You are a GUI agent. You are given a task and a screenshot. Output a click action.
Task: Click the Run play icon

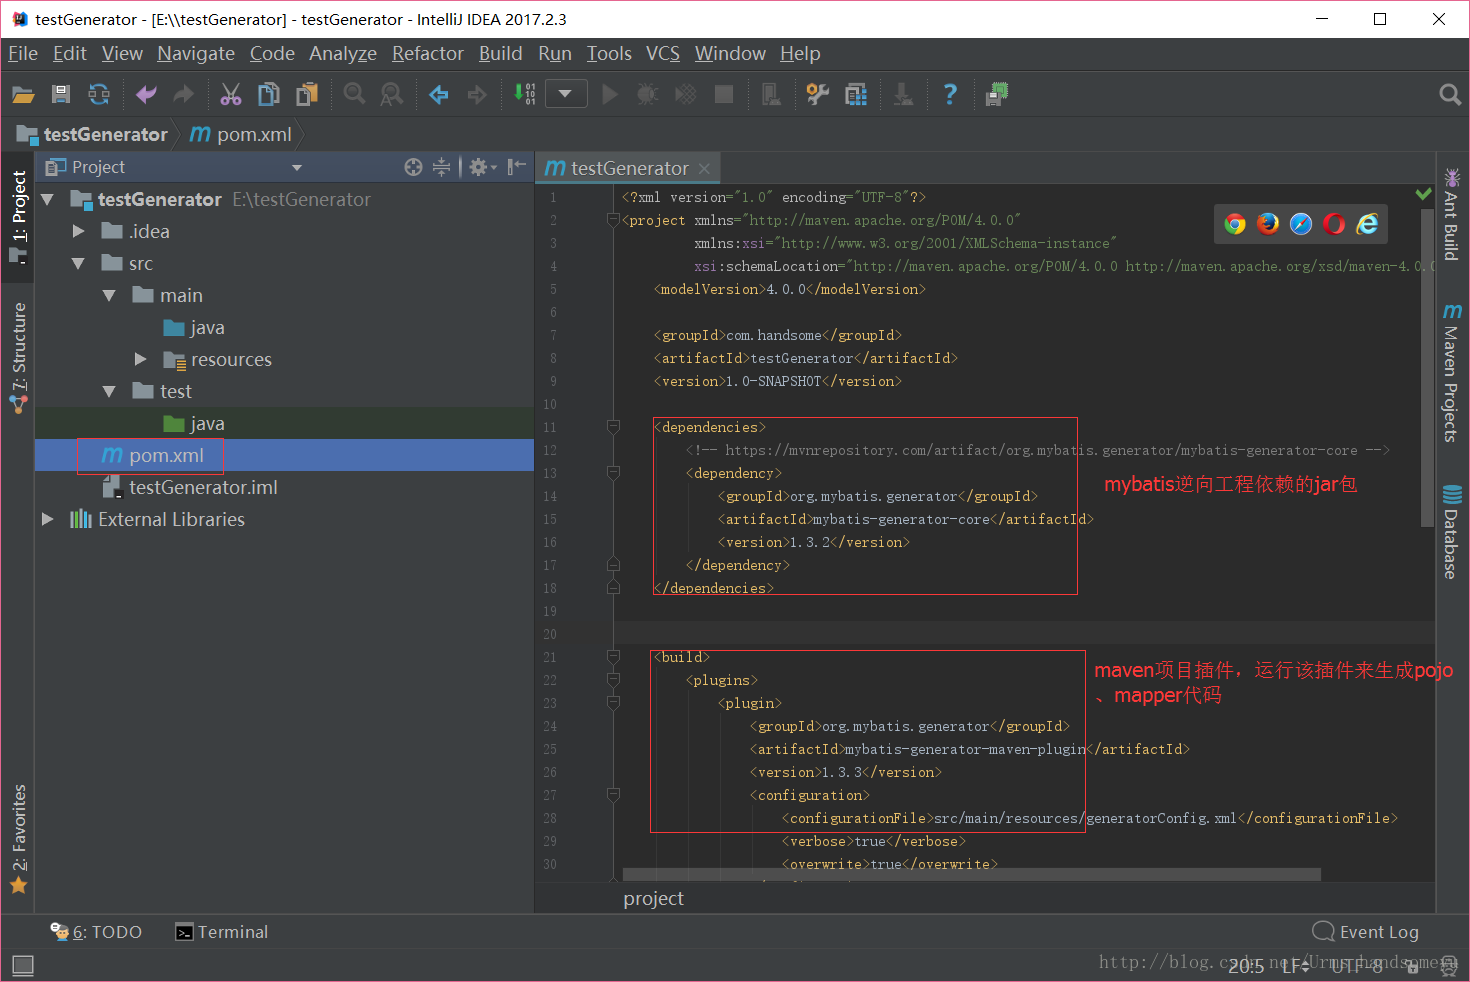pyautogui.click(x=610, y=95)
